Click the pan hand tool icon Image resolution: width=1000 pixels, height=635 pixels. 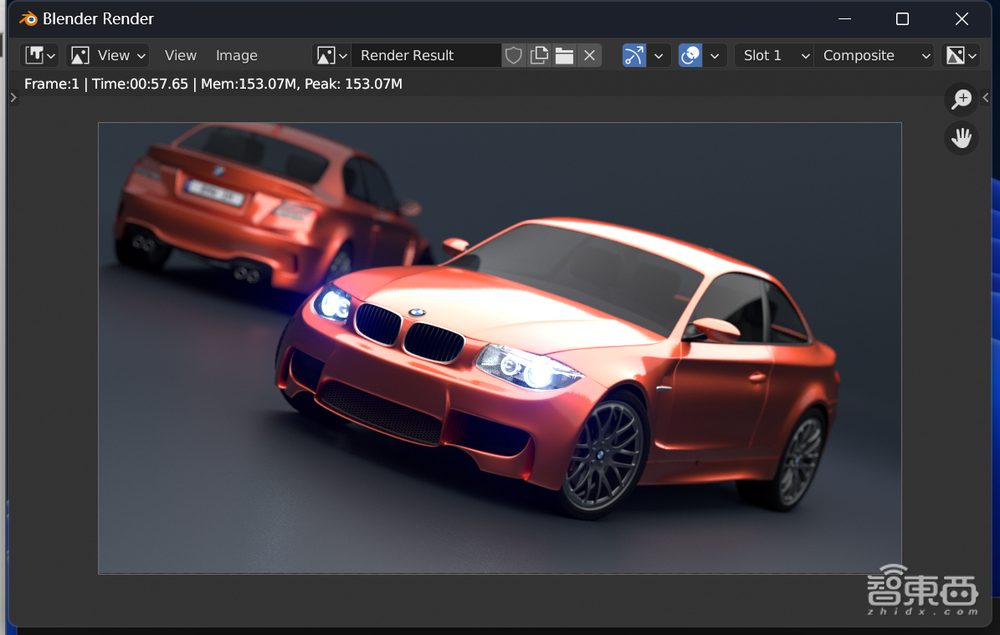pyautogui.click(x=961, y=138)
